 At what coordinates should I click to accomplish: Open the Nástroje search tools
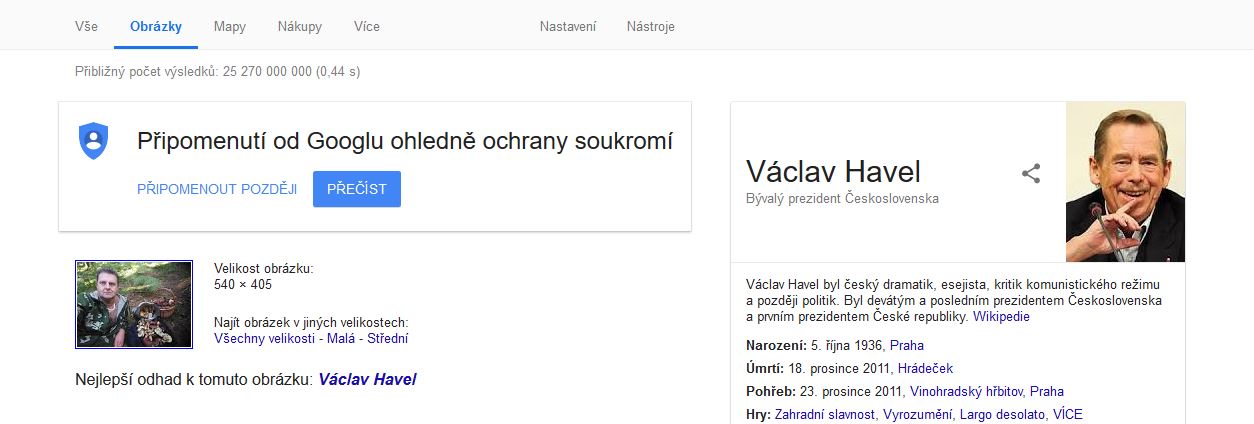[x=651, y=26]
